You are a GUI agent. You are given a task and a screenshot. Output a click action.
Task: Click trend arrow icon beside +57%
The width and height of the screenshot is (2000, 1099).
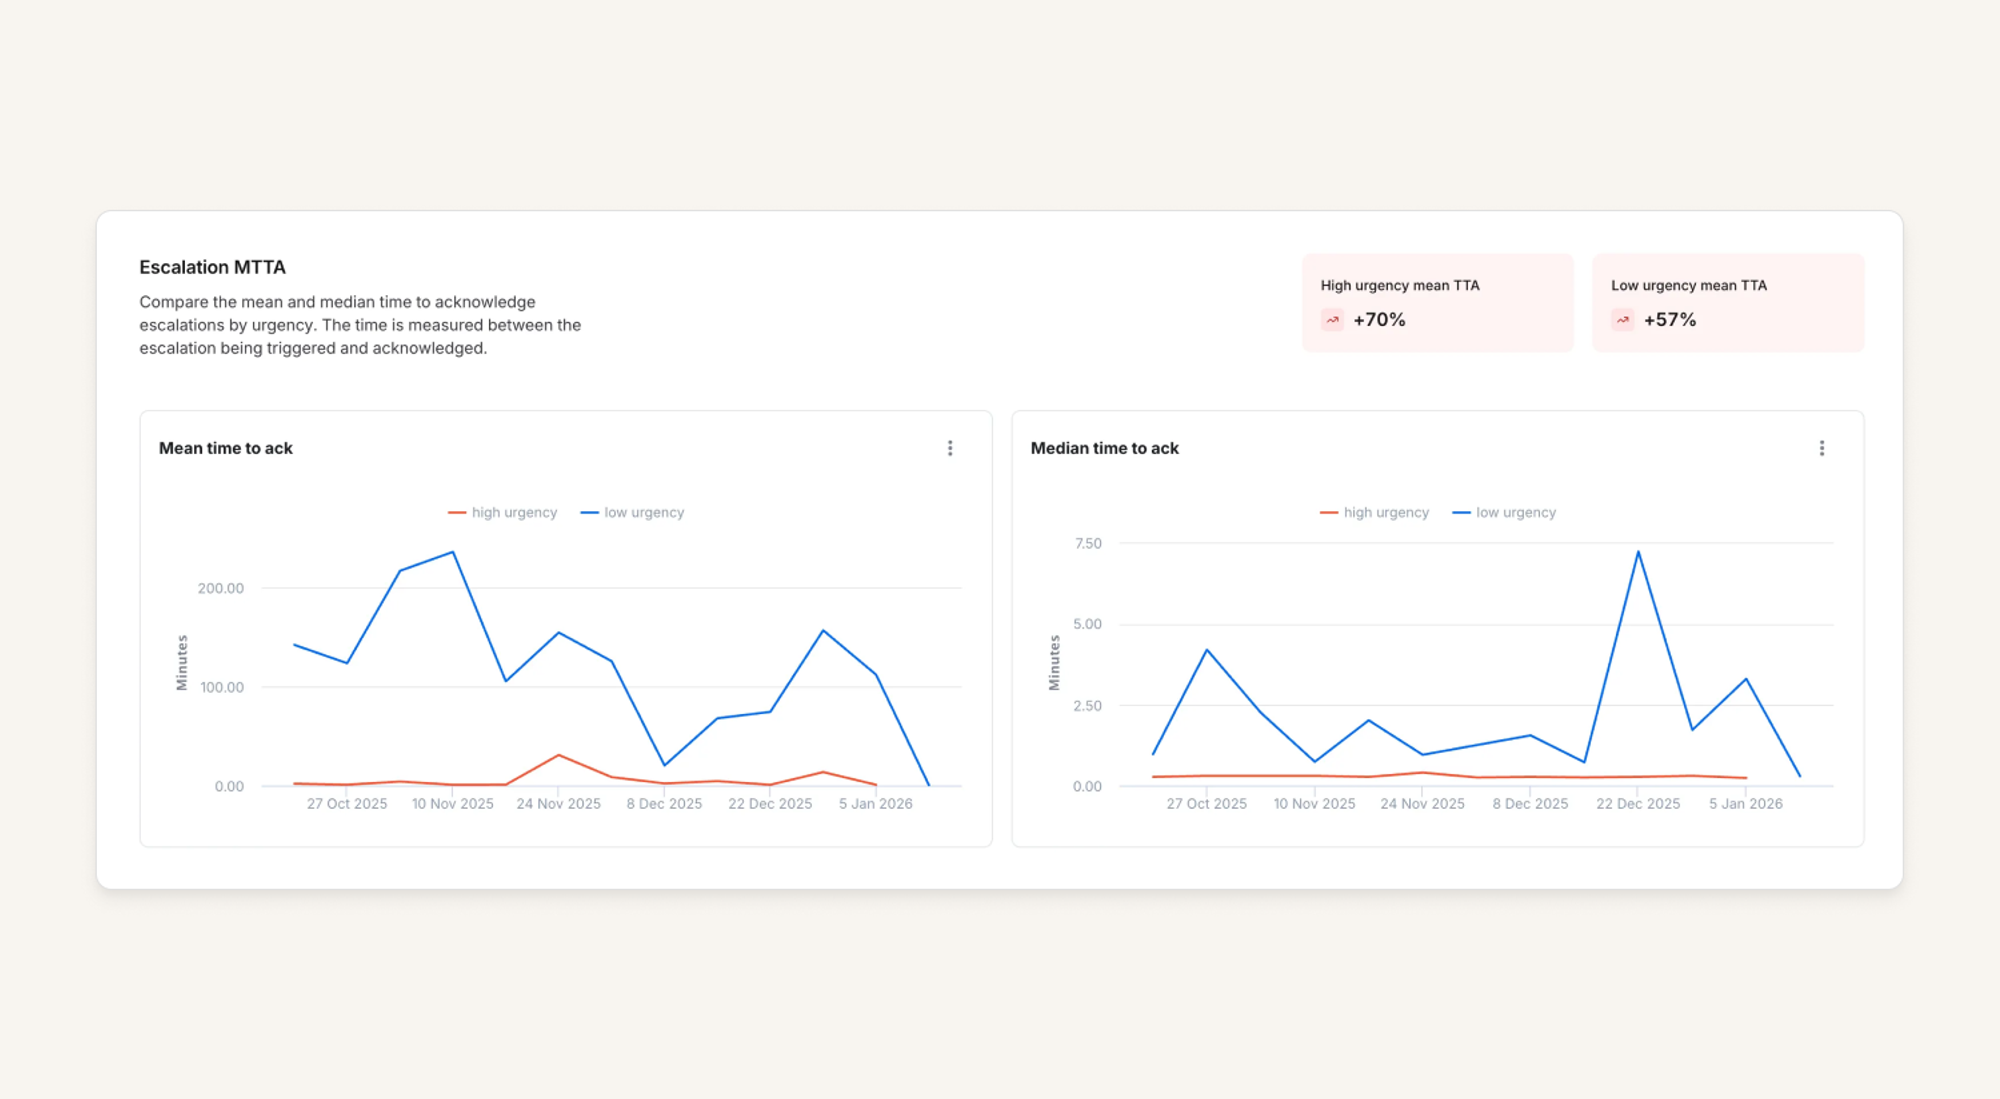pos(1622,320)
